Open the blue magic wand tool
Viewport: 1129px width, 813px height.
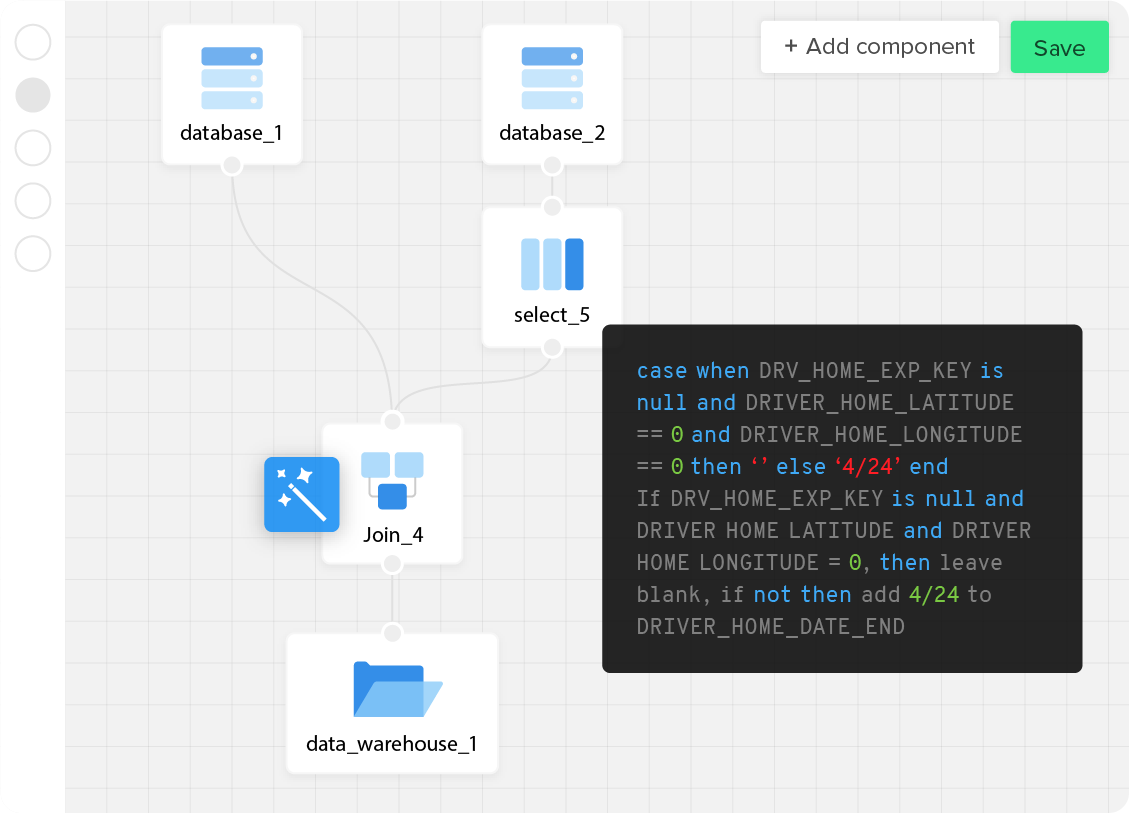(x=302, y=494)
